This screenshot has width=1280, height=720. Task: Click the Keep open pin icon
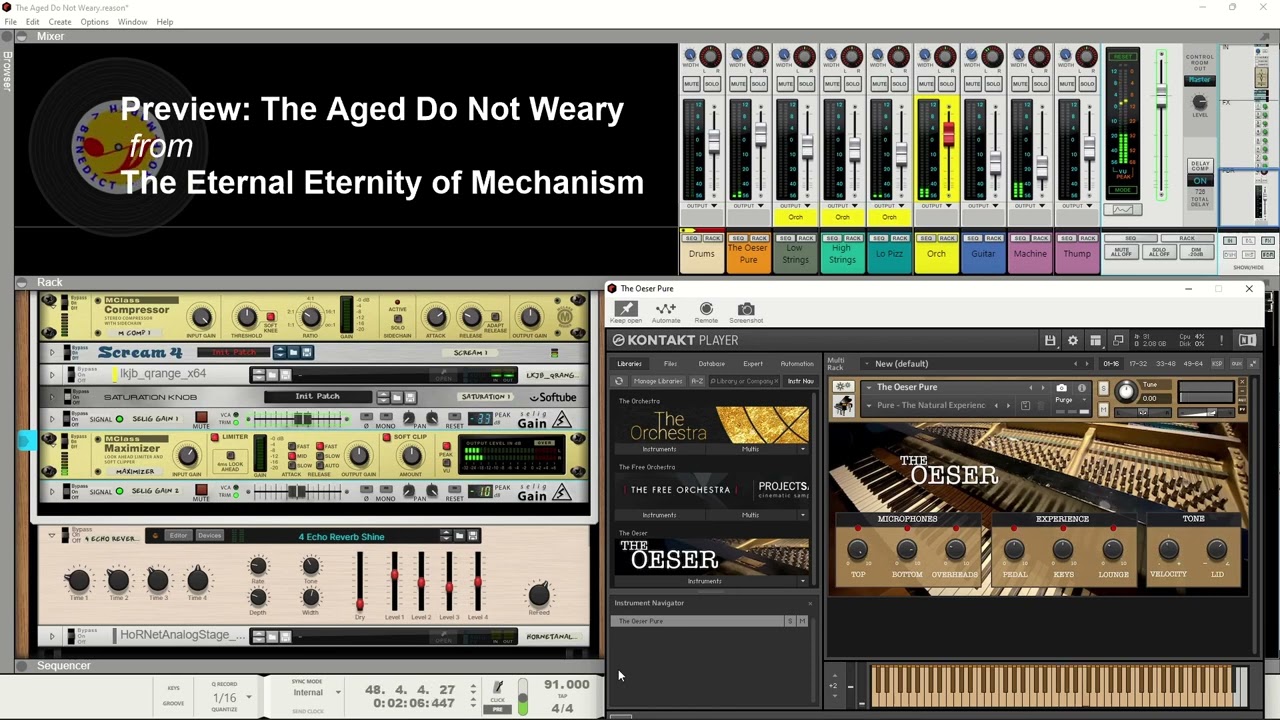pyautogui.click(x=626, y=310)
